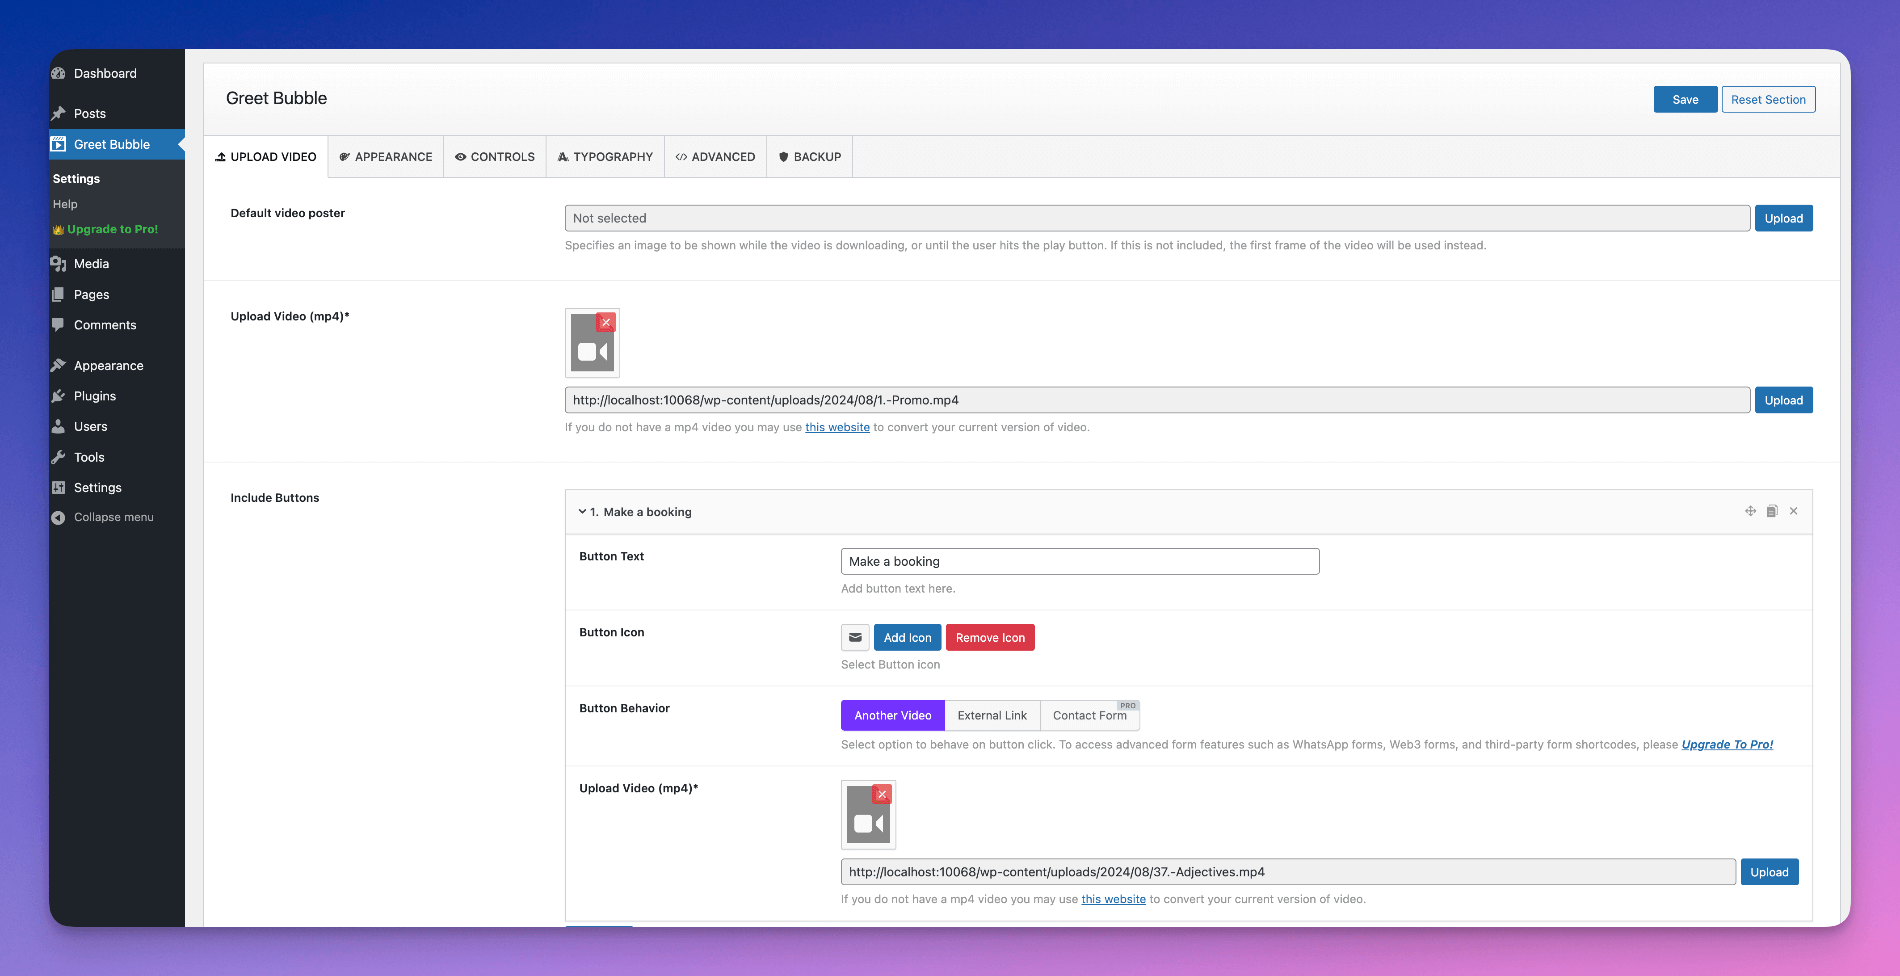Remove the Promo video thumbnail via red X
Screen dimensions: 1900x976
[x=607, y=322]
